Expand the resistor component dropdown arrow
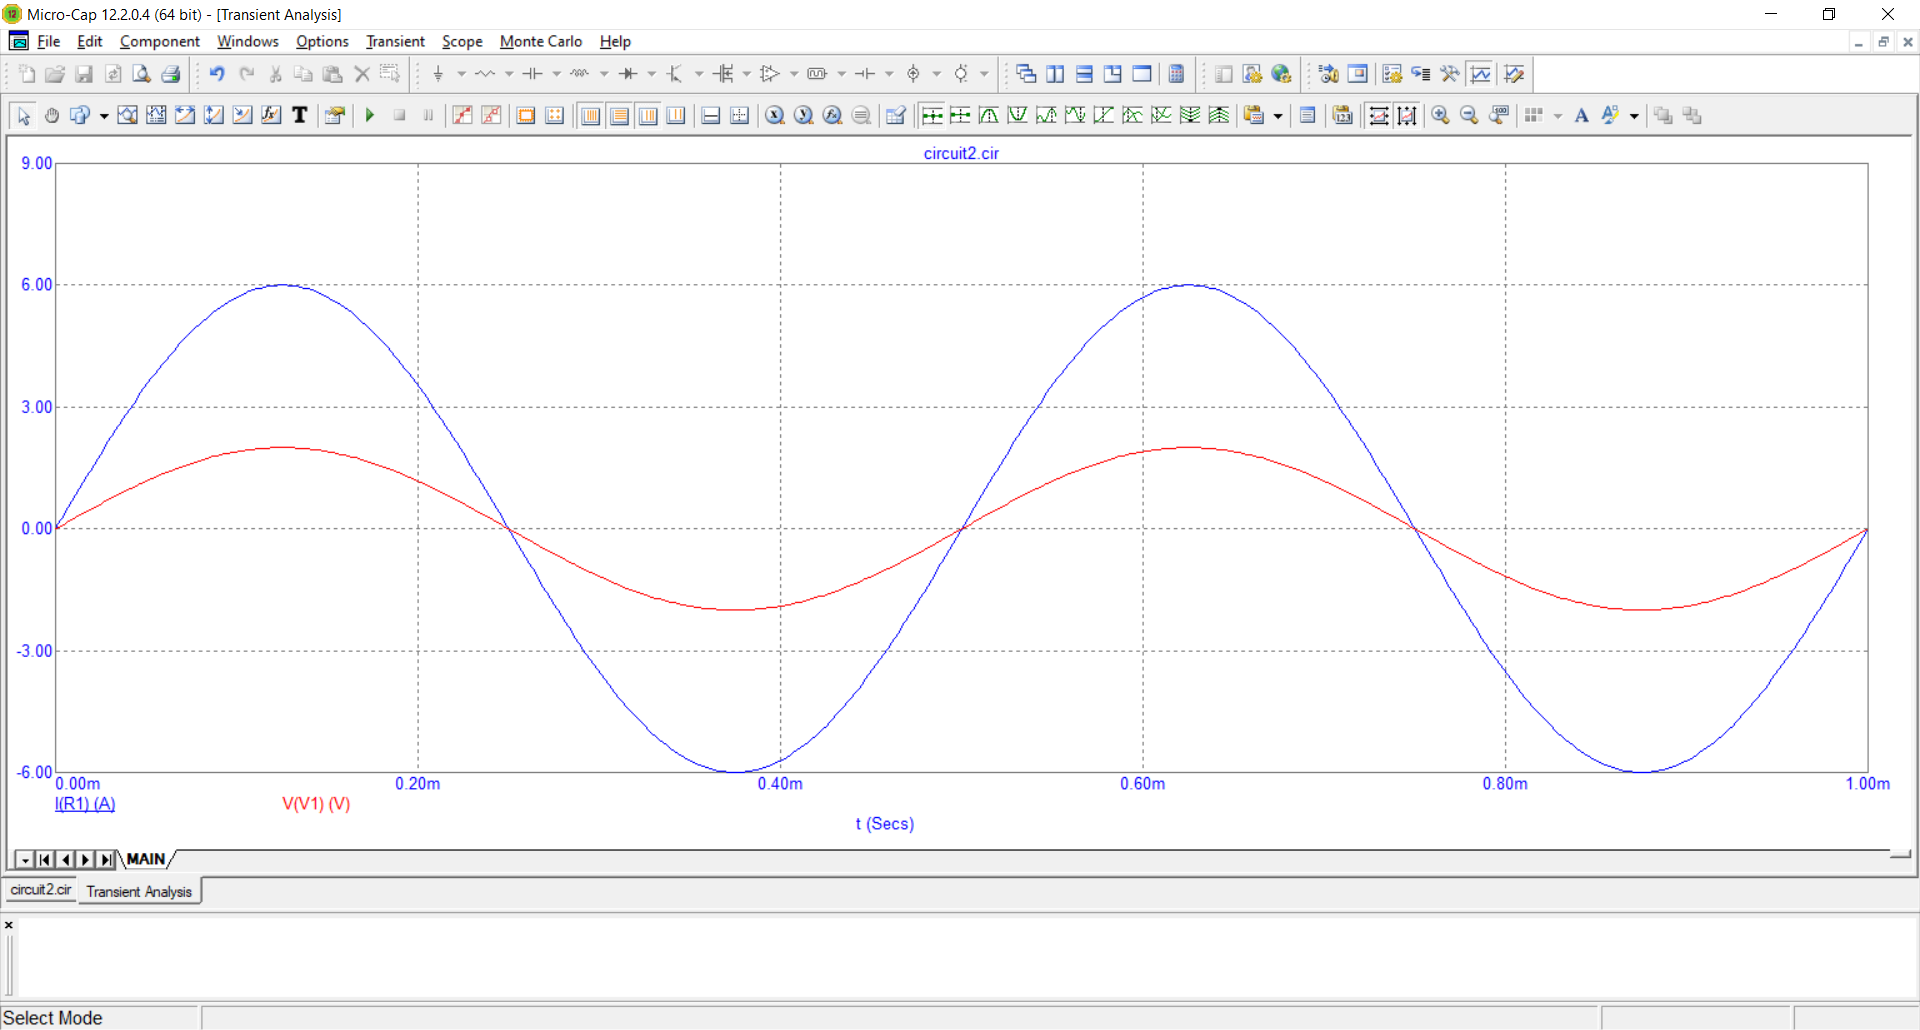The image size is (1920, 1030). (x=509, y=74)
